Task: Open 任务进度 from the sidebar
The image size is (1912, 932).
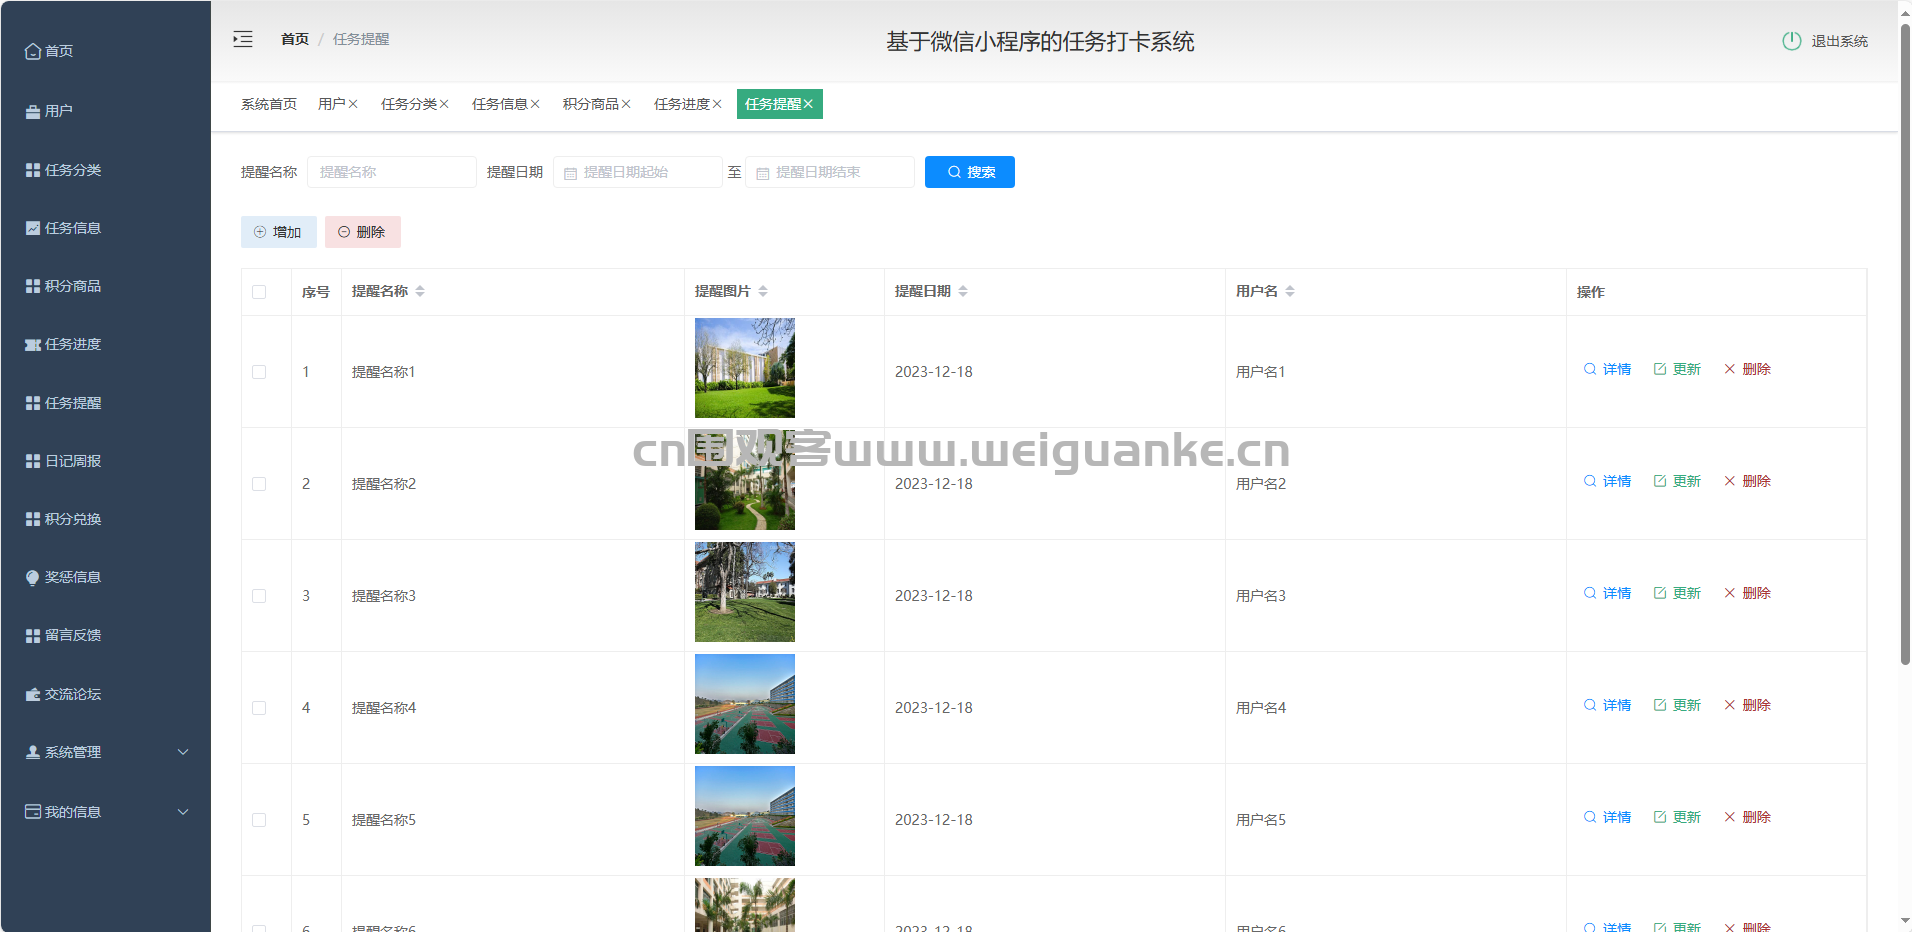Action: [72, 344]
